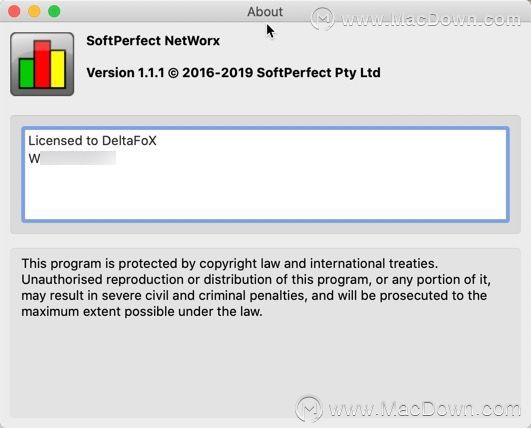Screen dimensions: 531x428
Task: Click the About title in the title bar
Action: click(x=265, y=12)
